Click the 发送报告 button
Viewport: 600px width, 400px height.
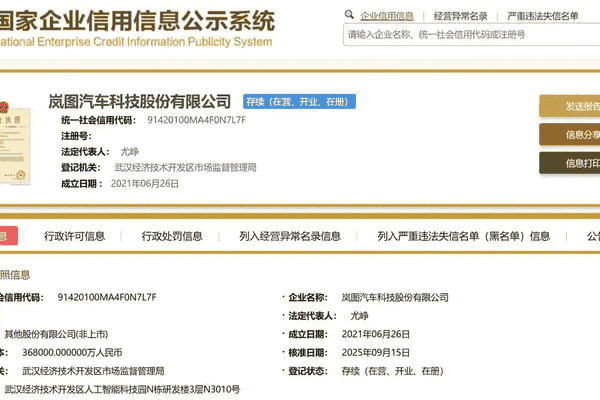point(570,106)
